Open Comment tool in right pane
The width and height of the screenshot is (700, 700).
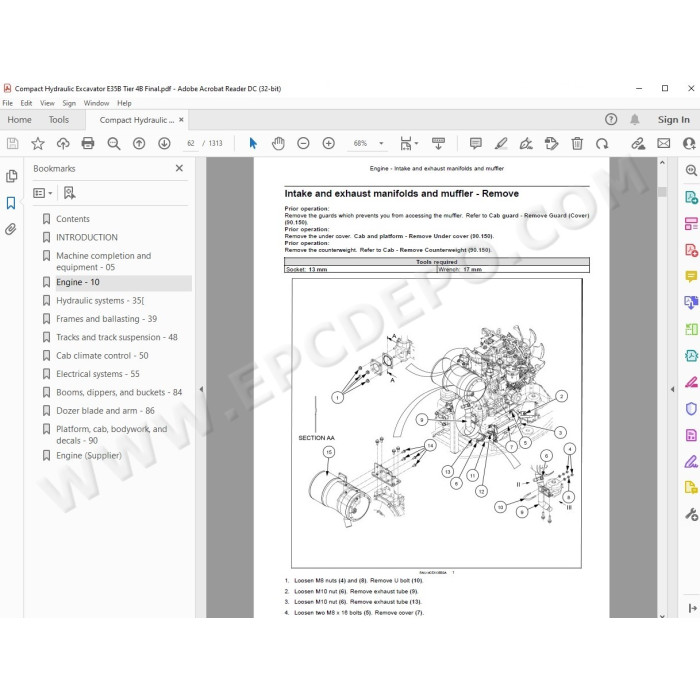pyautogui.click(x=691, y=277)
